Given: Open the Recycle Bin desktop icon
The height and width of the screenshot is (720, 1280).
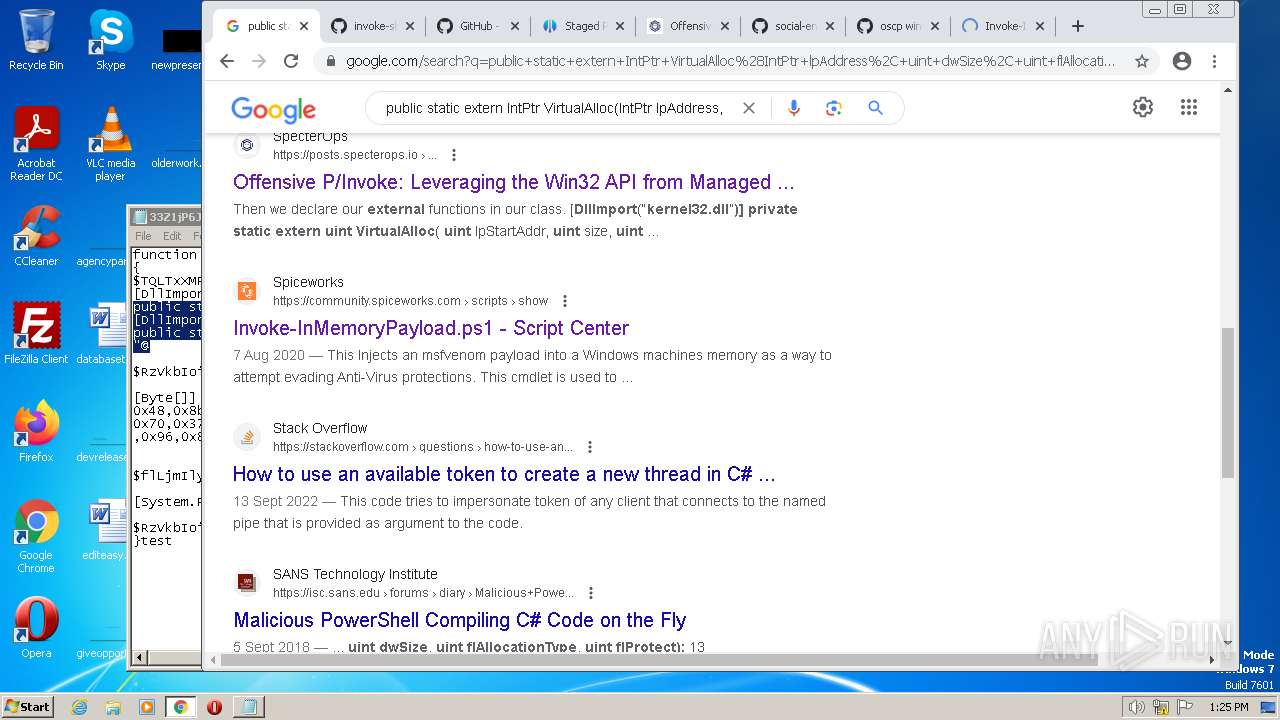Looking at the screenshot, I should point(36,40).
